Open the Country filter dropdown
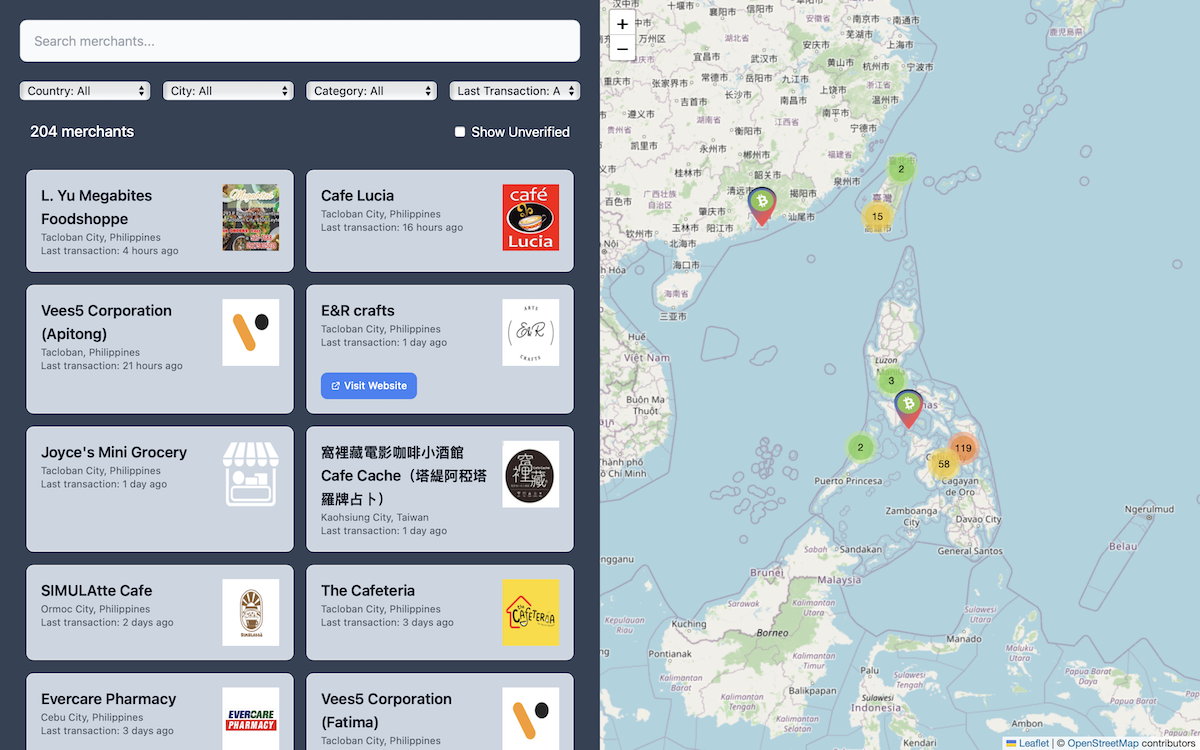The width and height of the screenshot is (1200, 750). coord(84,90)
